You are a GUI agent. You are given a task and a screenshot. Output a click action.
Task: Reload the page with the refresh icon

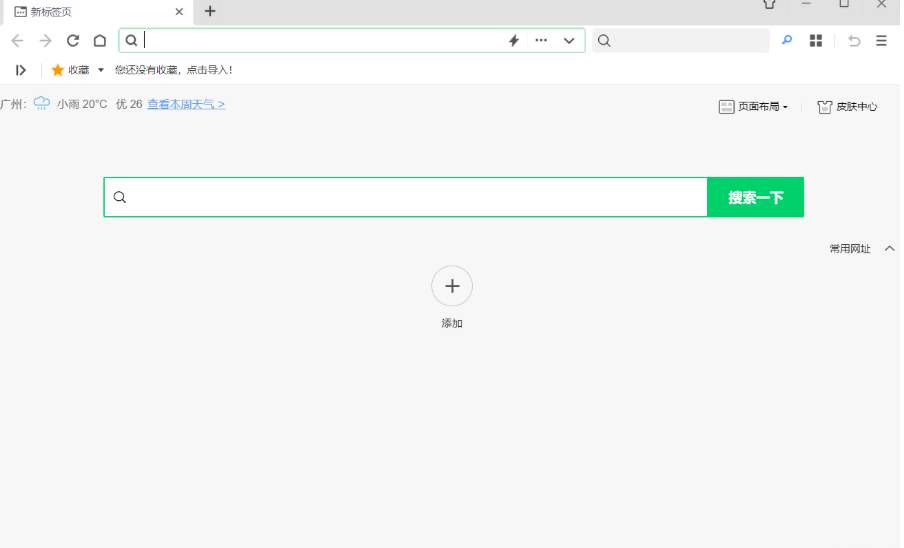(x=73, y=41)
